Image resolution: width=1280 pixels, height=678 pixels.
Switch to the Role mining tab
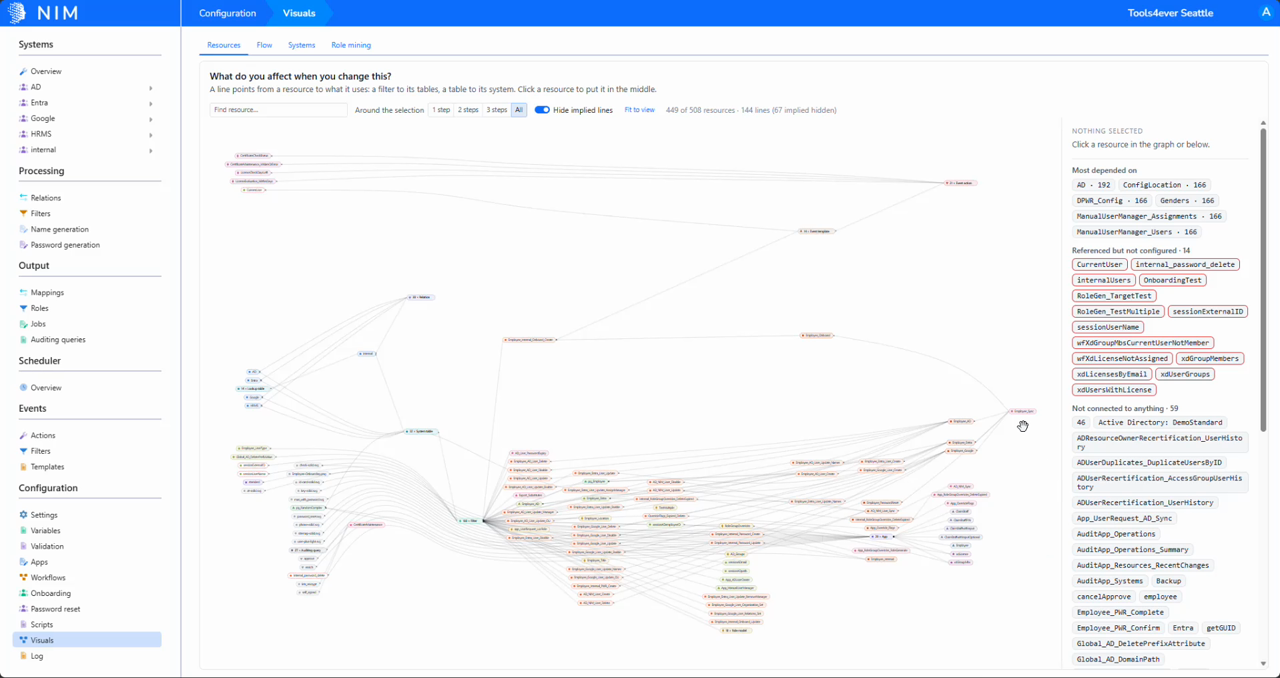click(x=351, y=45)
